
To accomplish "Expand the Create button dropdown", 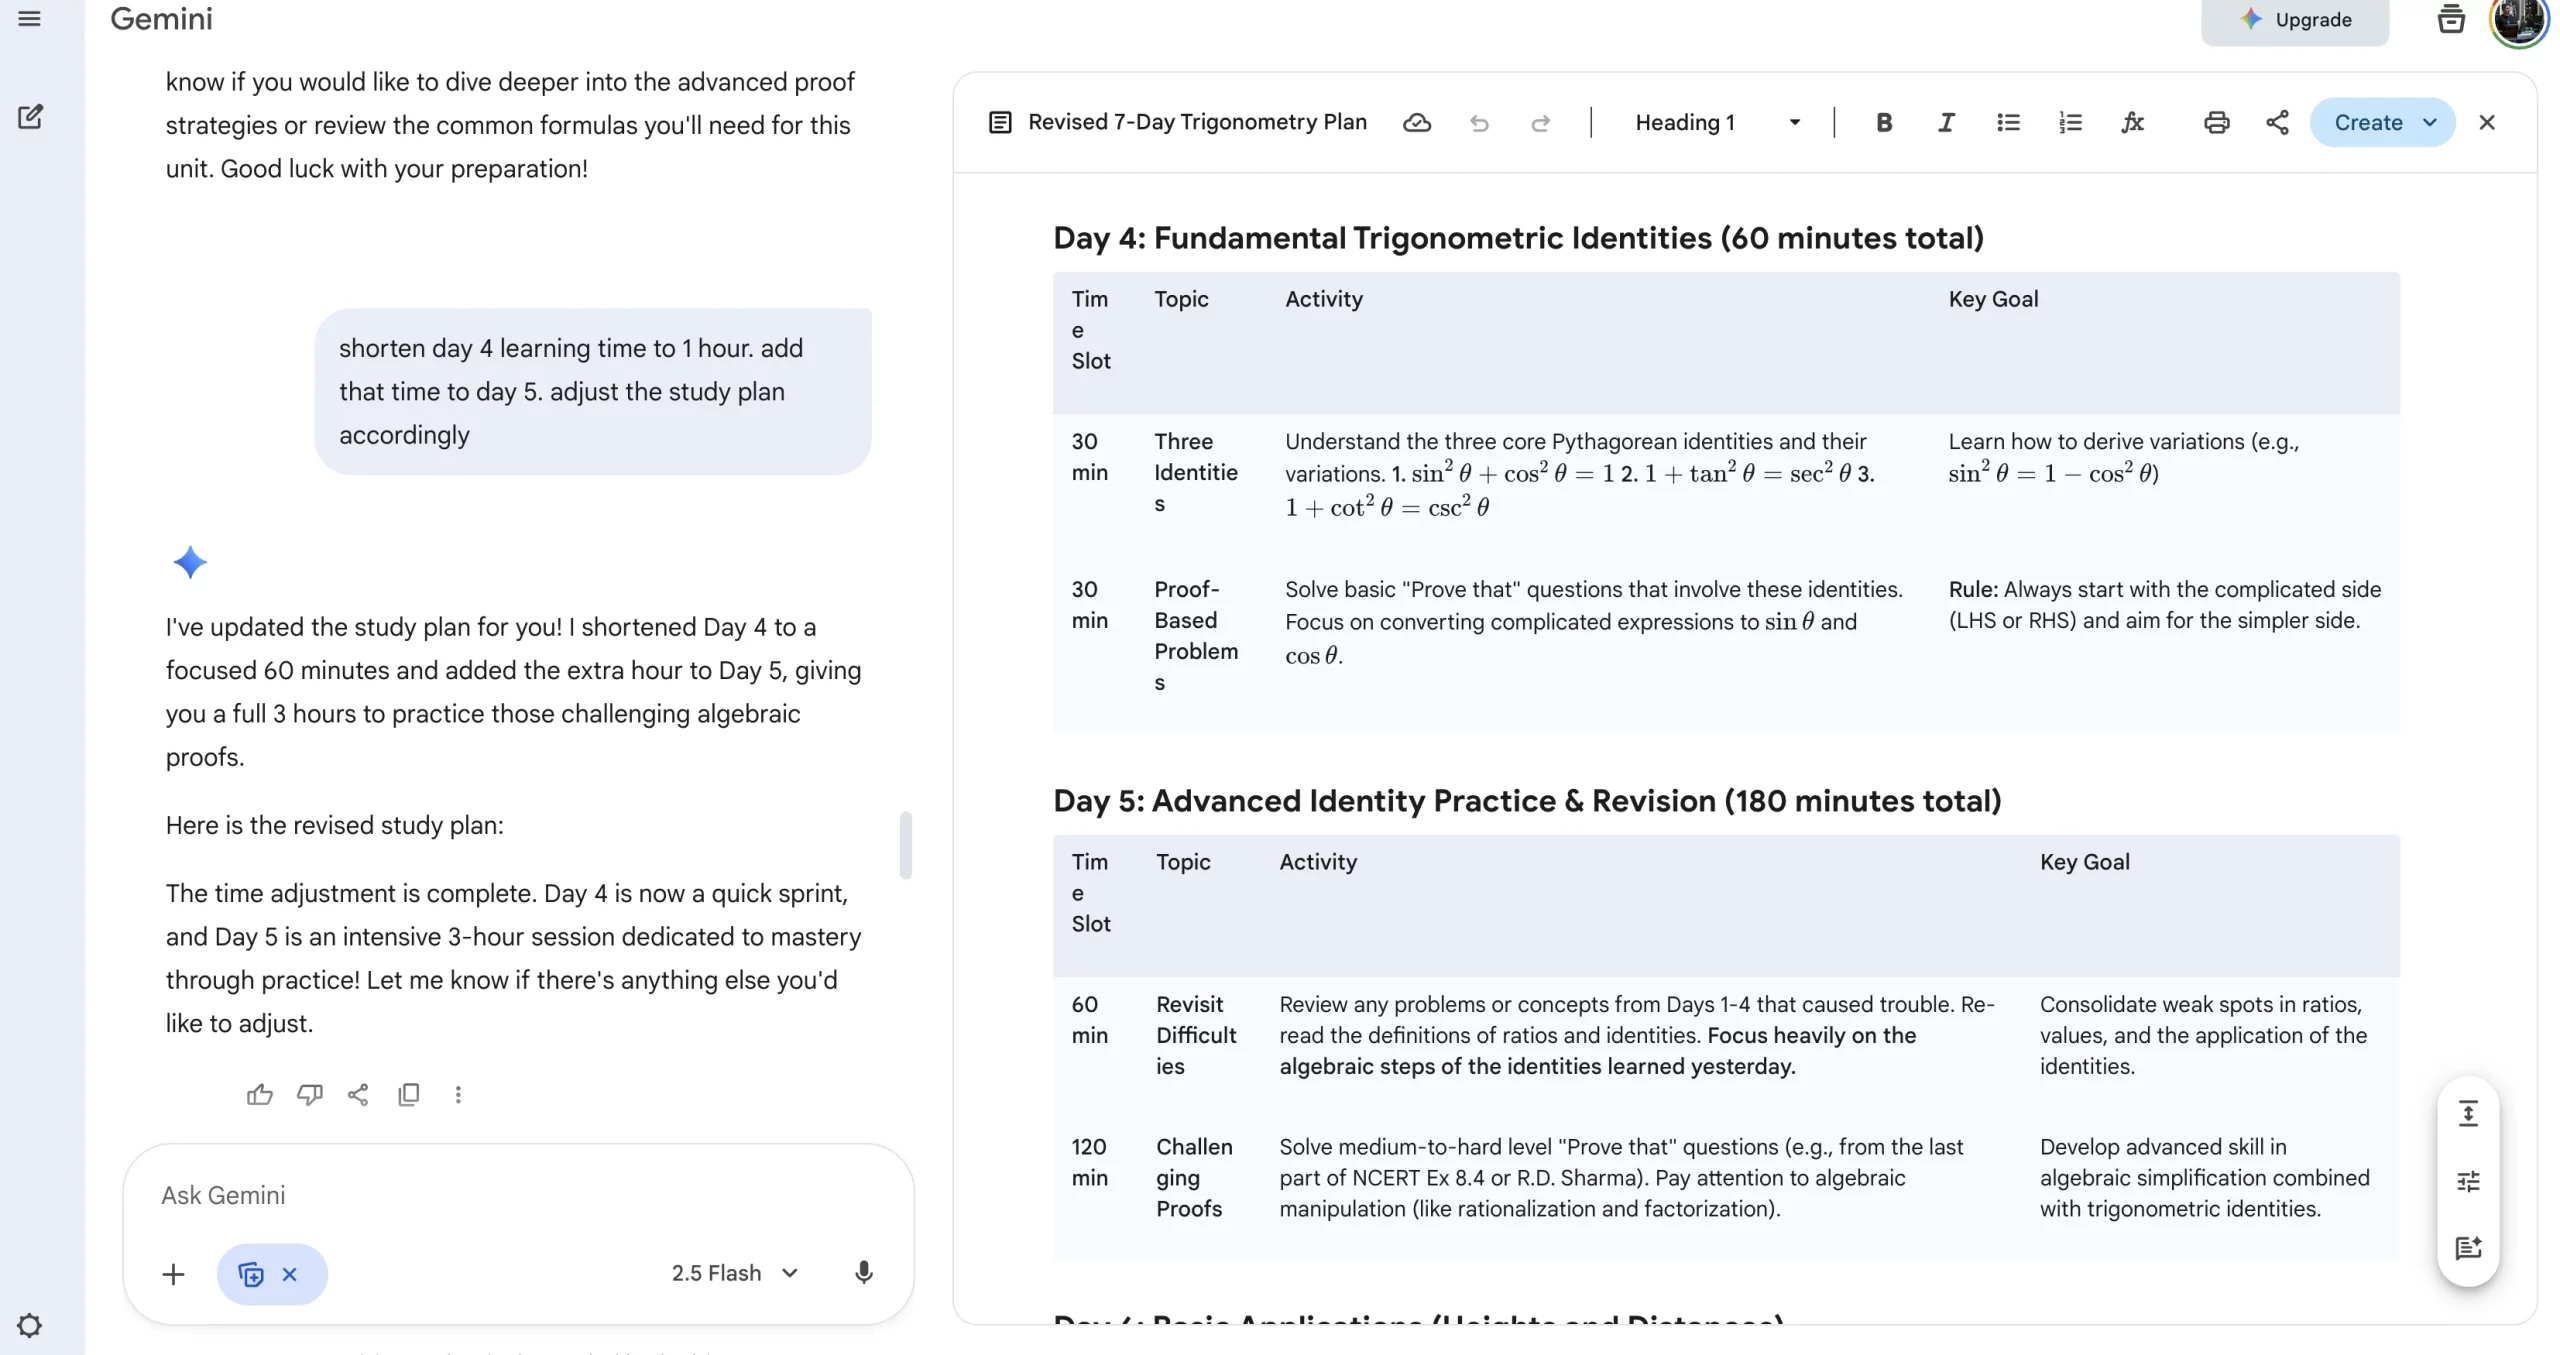I will tap(2431, 122).
